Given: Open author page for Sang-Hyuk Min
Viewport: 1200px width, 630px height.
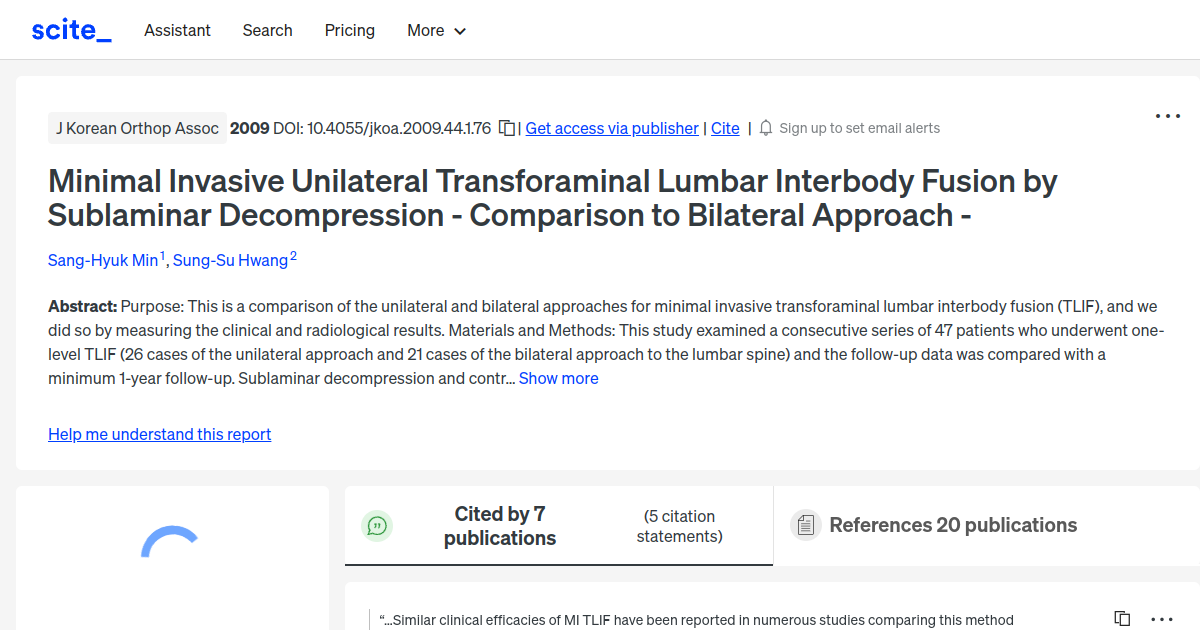Looking at the screenshot, I should click(x=104, y=260).
